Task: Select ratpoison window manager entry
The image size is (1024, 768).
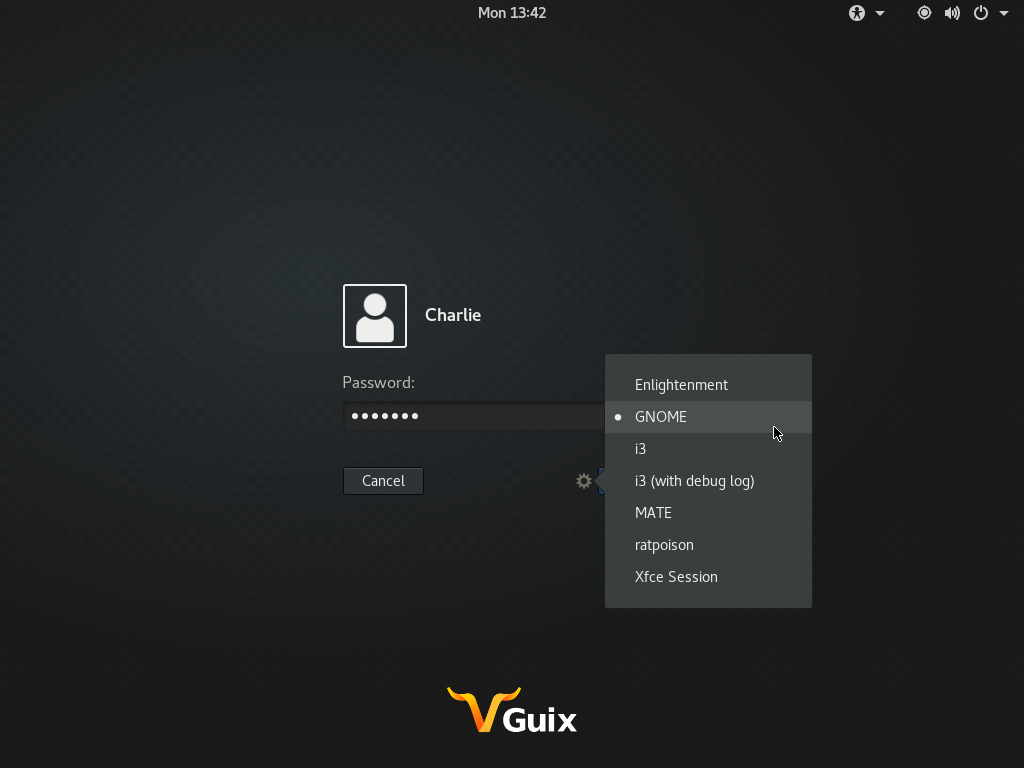Action: [x=664, y=545]
